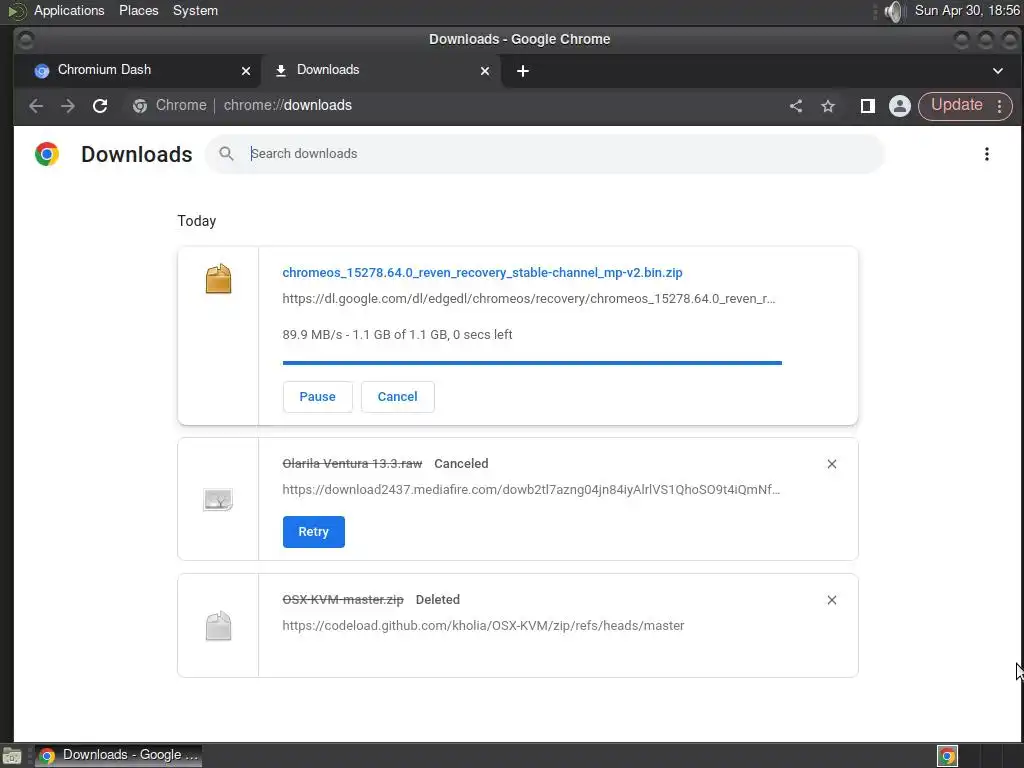Bookmark this tab with the star icon
This screenshot has height=768, width=1024.
[x=828, y=106]
